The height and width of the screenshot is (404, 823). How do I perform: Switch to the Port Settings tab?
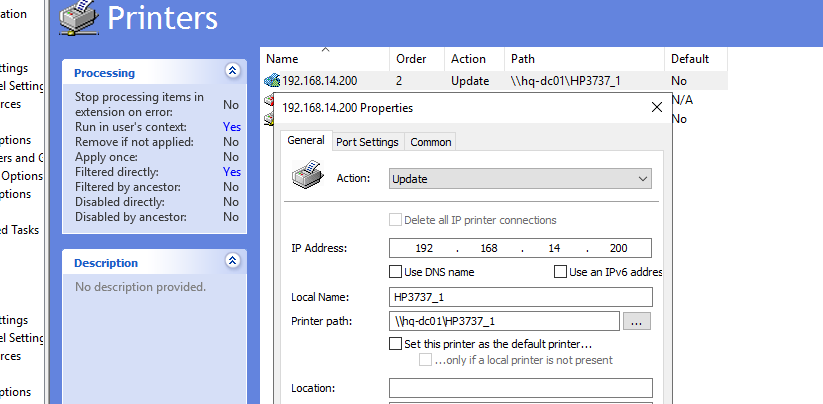[367, 142]
